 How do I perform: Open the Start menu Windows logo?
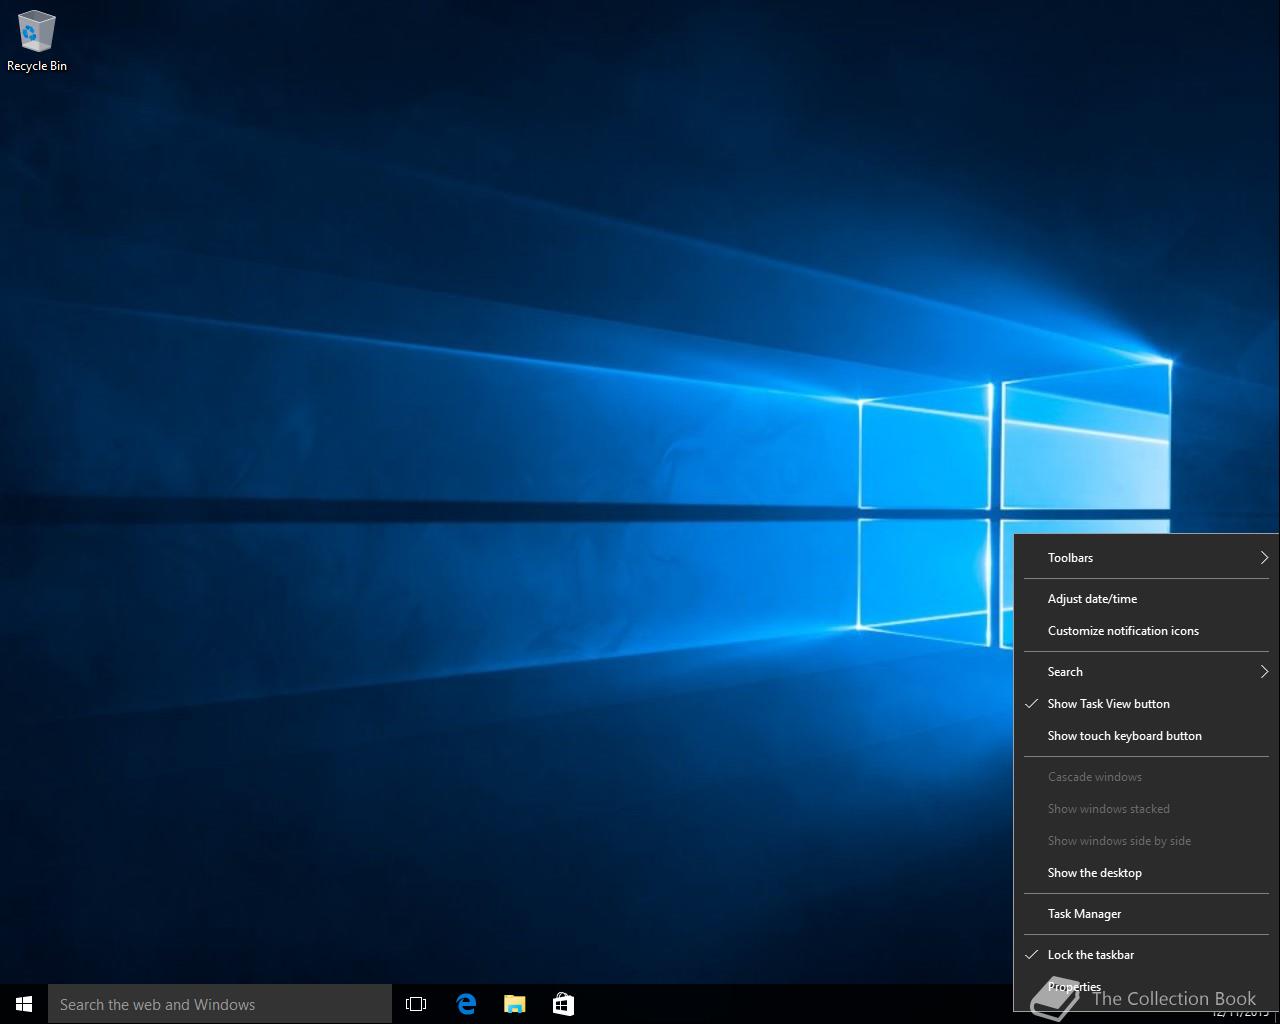pyautogui.click(x=24, y=1004)
